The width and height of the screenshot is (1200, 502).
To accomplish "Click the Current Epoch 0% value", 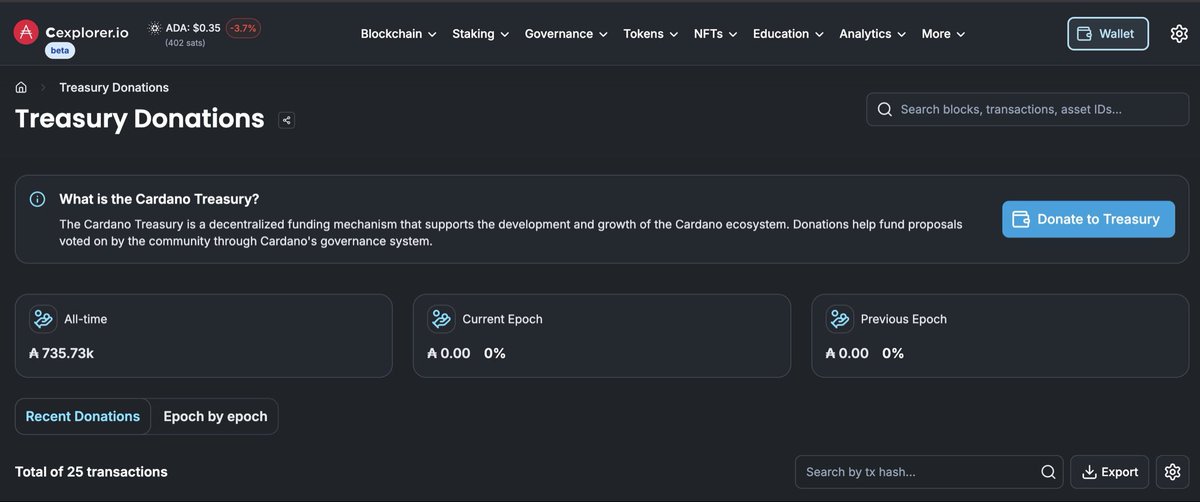I will [495, 353].
